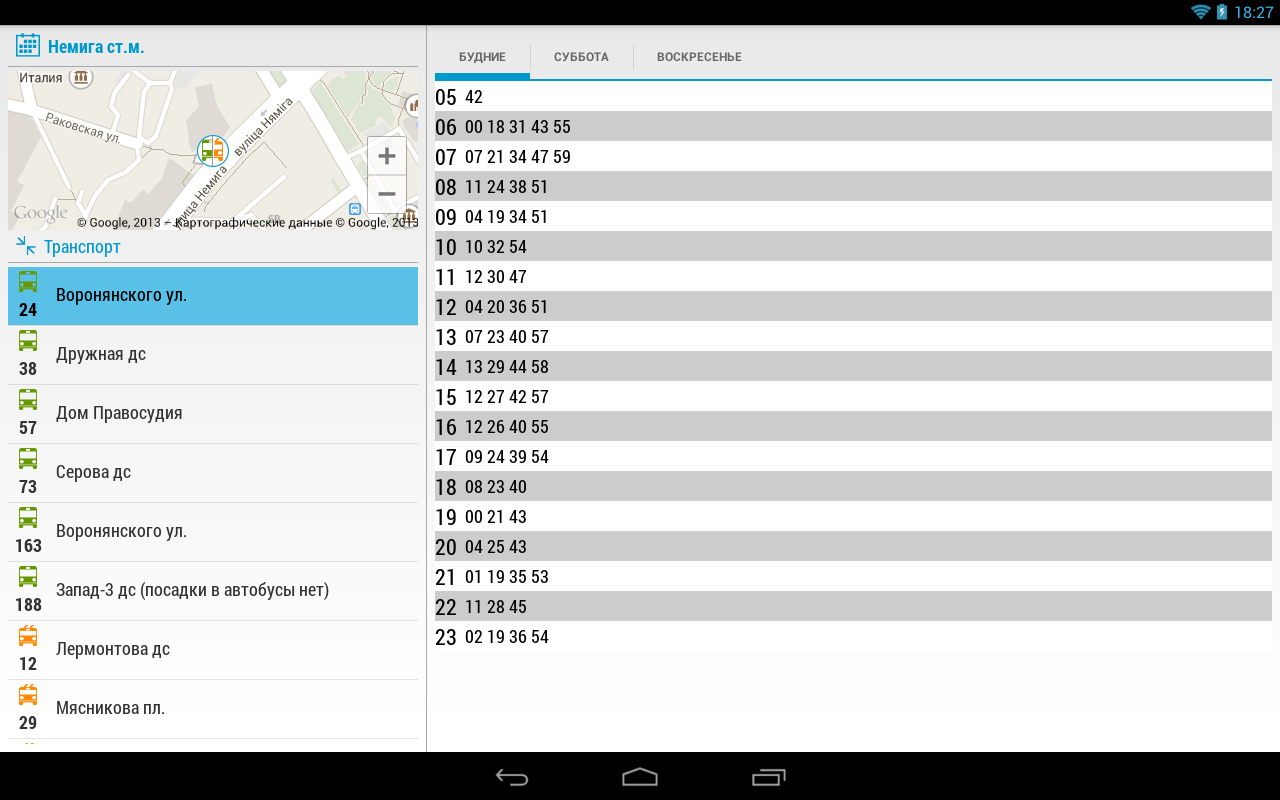
Task: Open route Лермонтова дс
Action: (213, 650)
